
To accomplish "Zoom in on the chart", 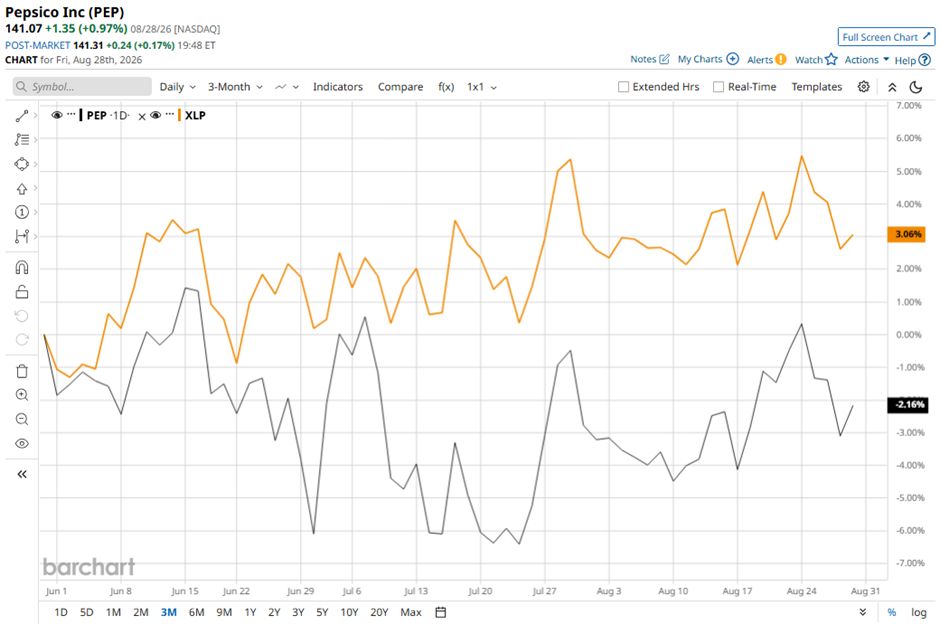I will click(x=22, y=395).
